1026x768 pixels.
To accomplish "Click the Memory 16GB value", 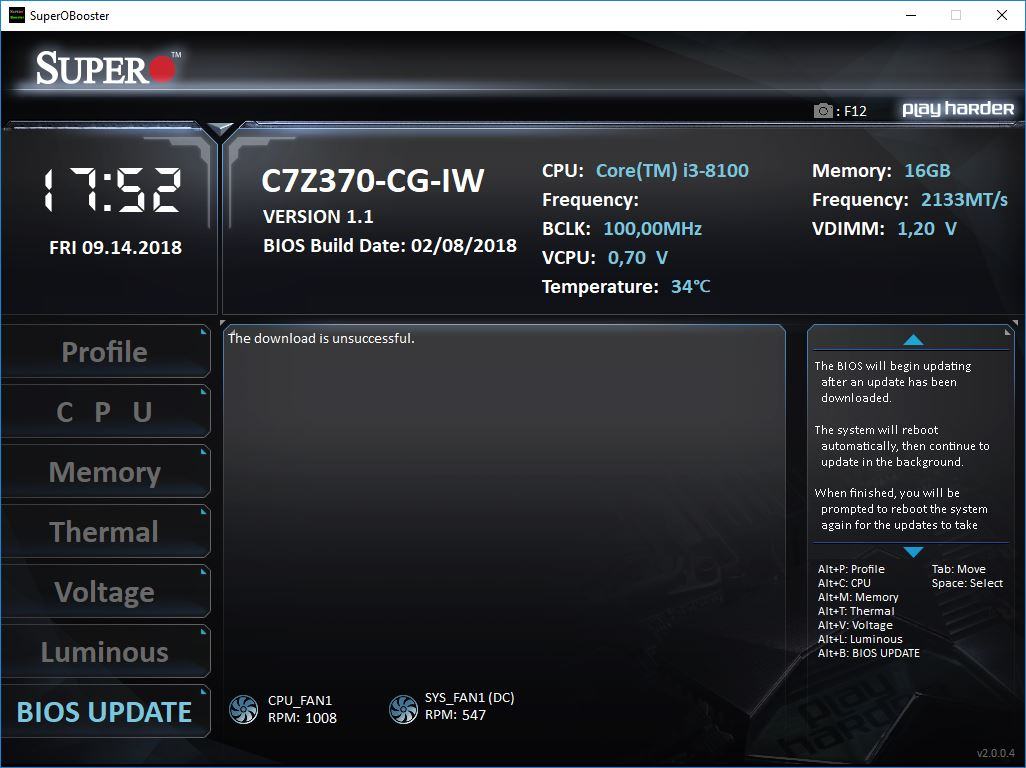I will tap(927, 171).
